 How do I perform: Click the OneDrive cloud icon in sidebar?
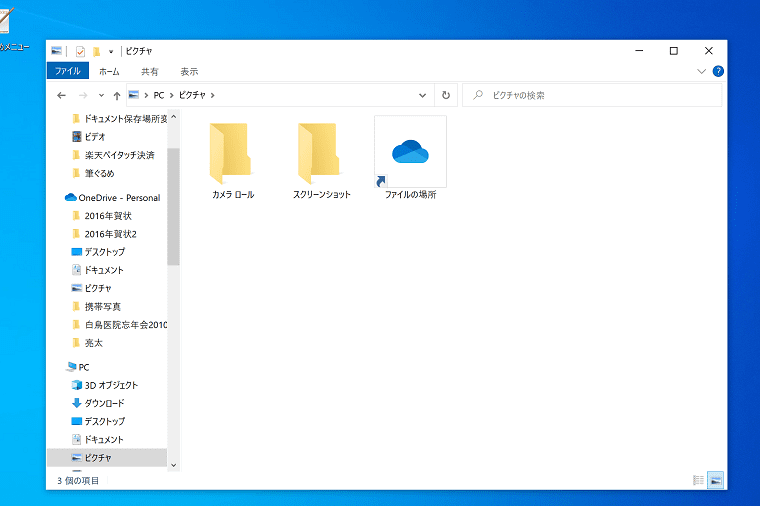(71, 197)
